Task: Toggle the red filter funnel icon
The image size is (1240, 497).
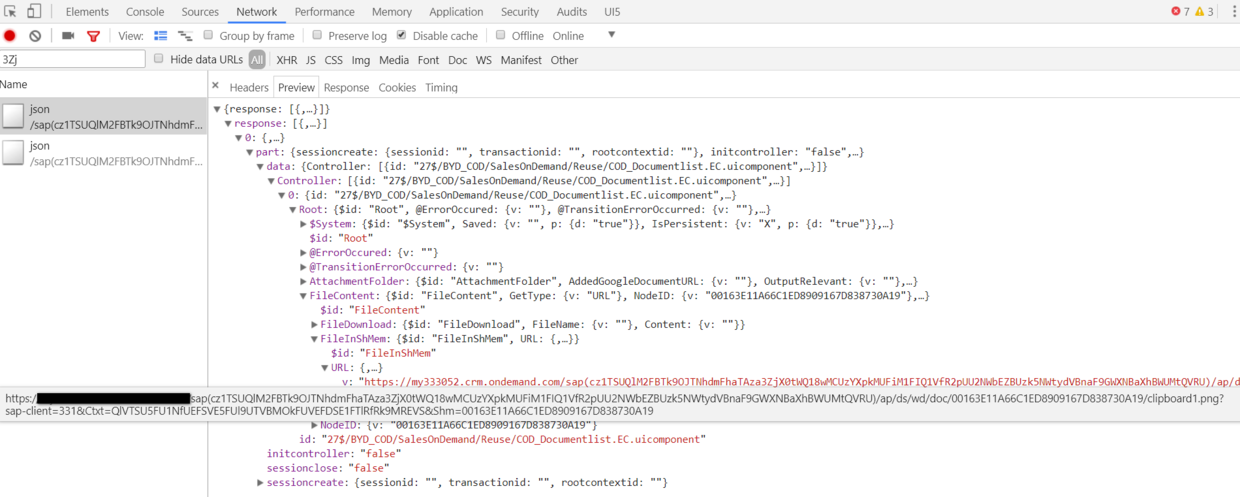Action: [93, 36]
